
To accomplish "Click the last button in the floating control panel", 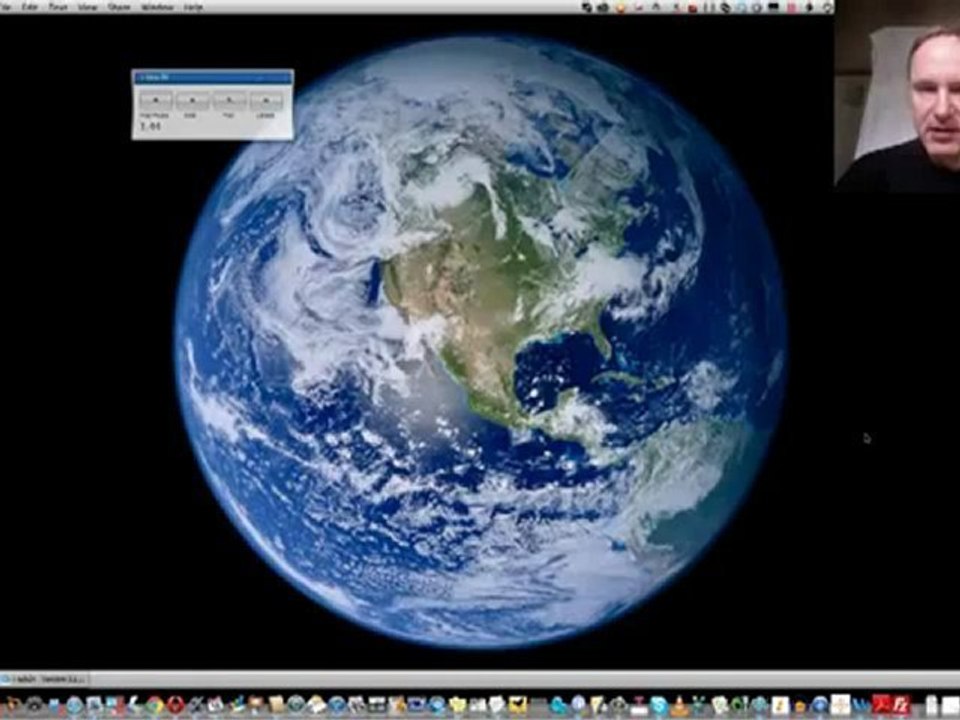I will 266,100.
